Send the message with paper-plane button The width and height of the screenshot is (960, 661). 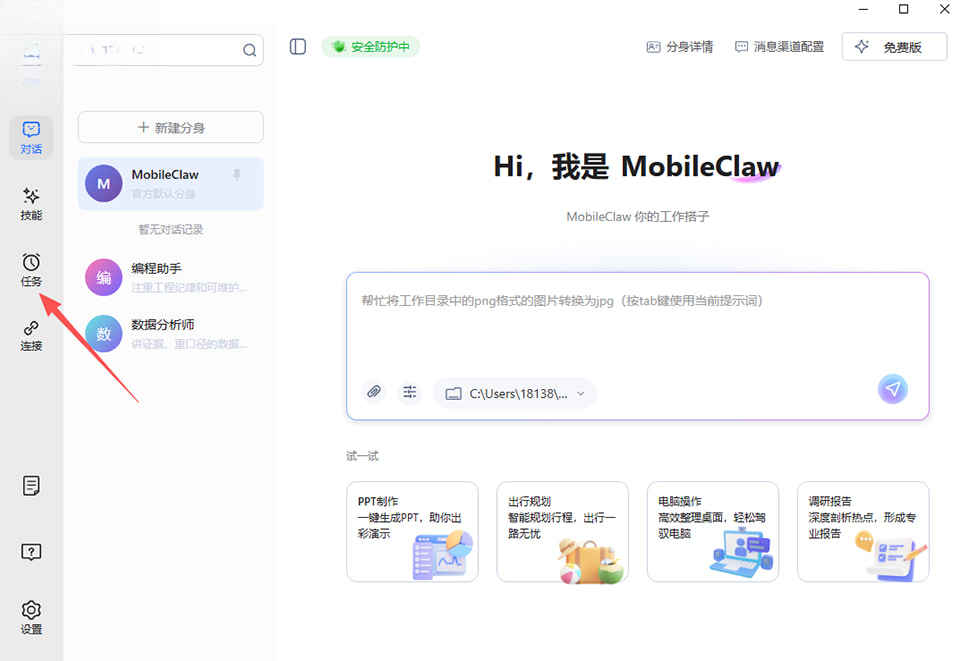click(x=893, y=389)
